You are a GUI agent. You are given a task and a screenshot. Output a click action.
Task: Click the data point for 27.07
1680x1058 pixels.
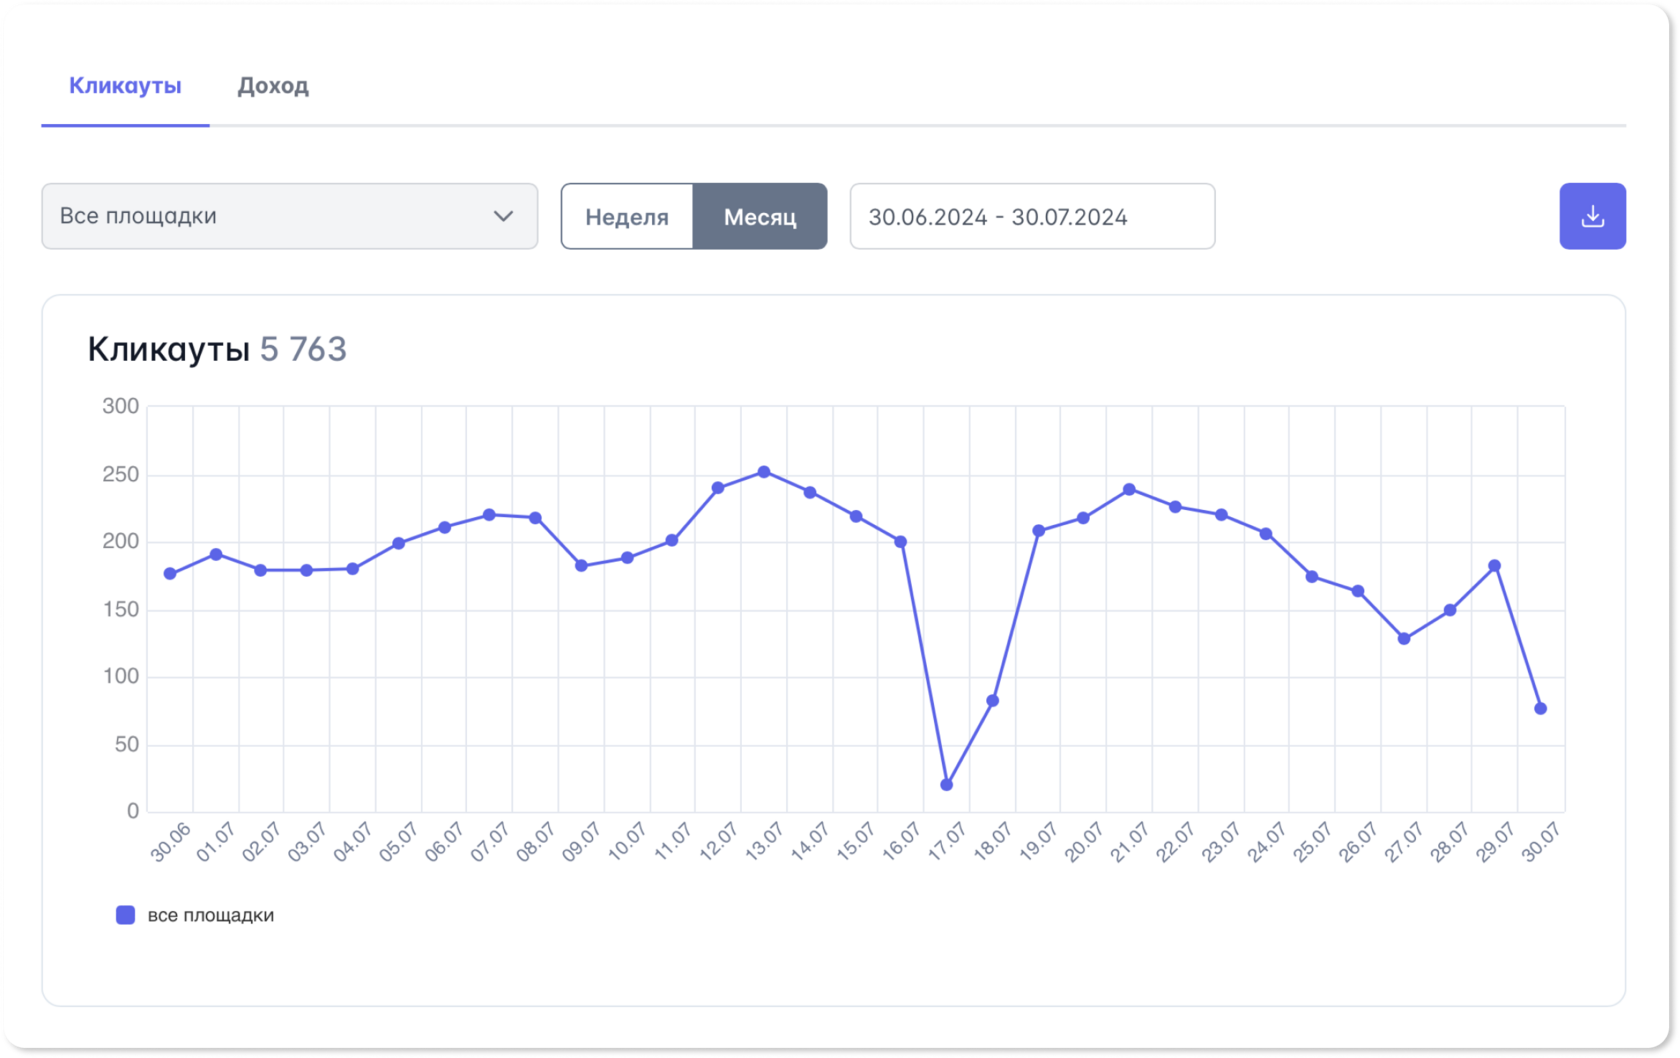(x=1404, y=639)
